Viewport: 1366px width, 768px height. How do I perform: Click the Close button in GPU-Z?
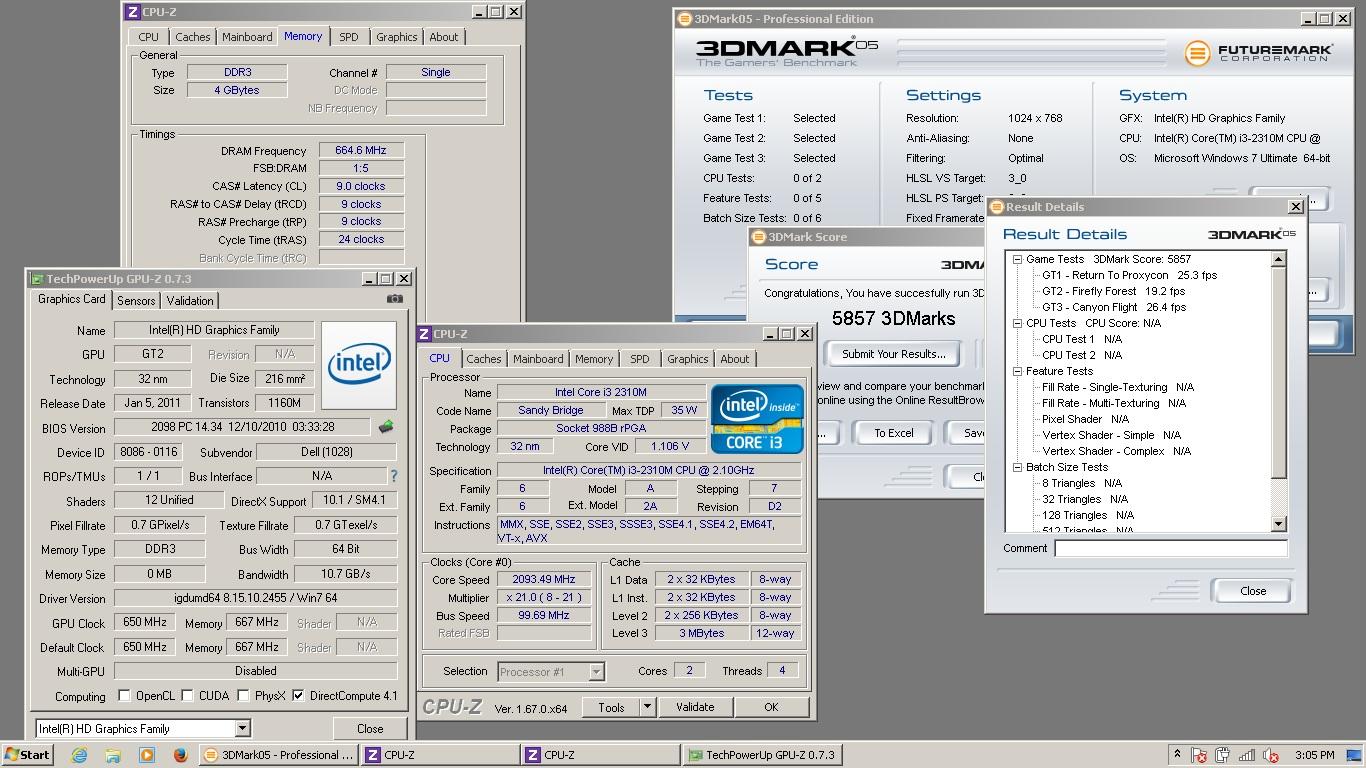(x=370, y=729)
